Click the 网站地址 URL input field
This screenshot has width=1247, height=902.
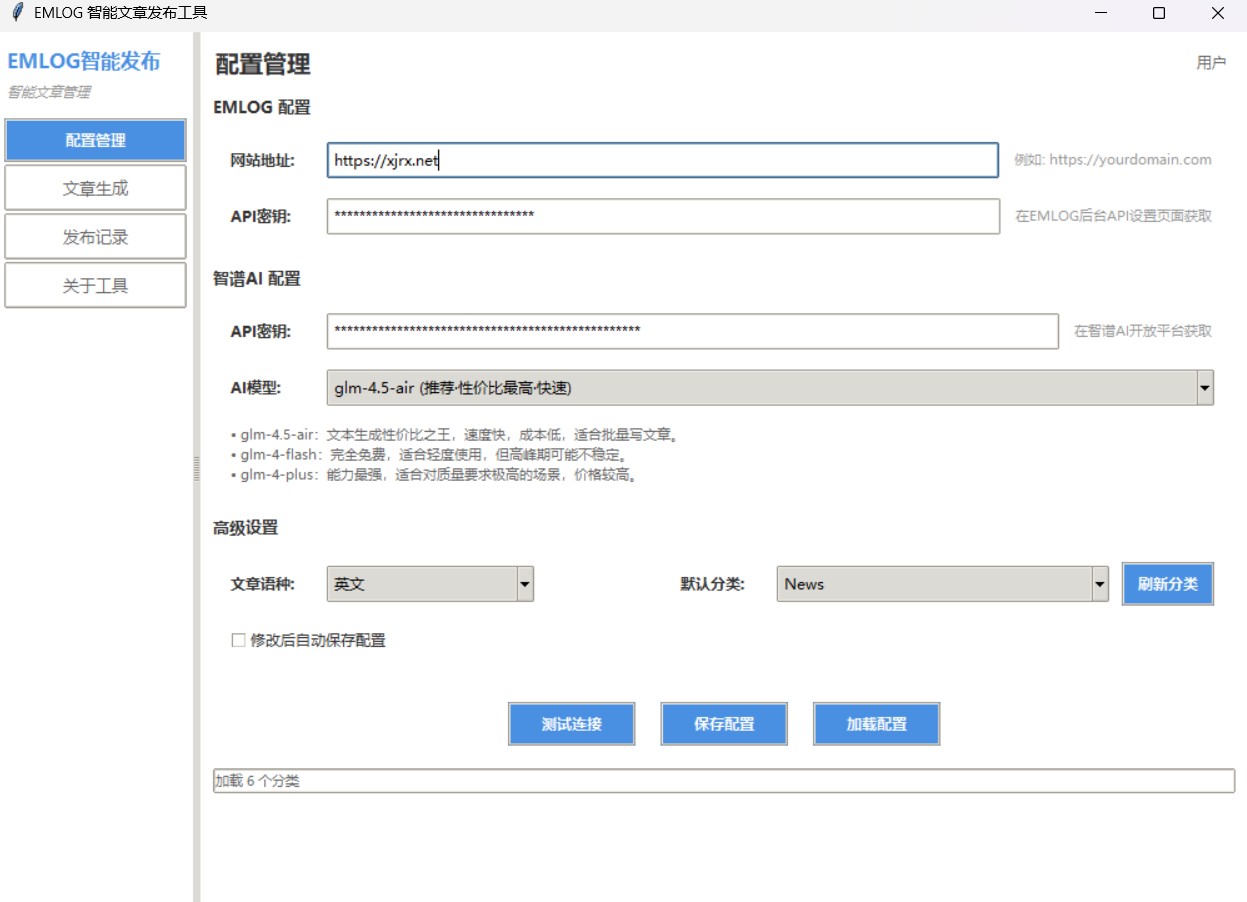[x=662, y=161]
